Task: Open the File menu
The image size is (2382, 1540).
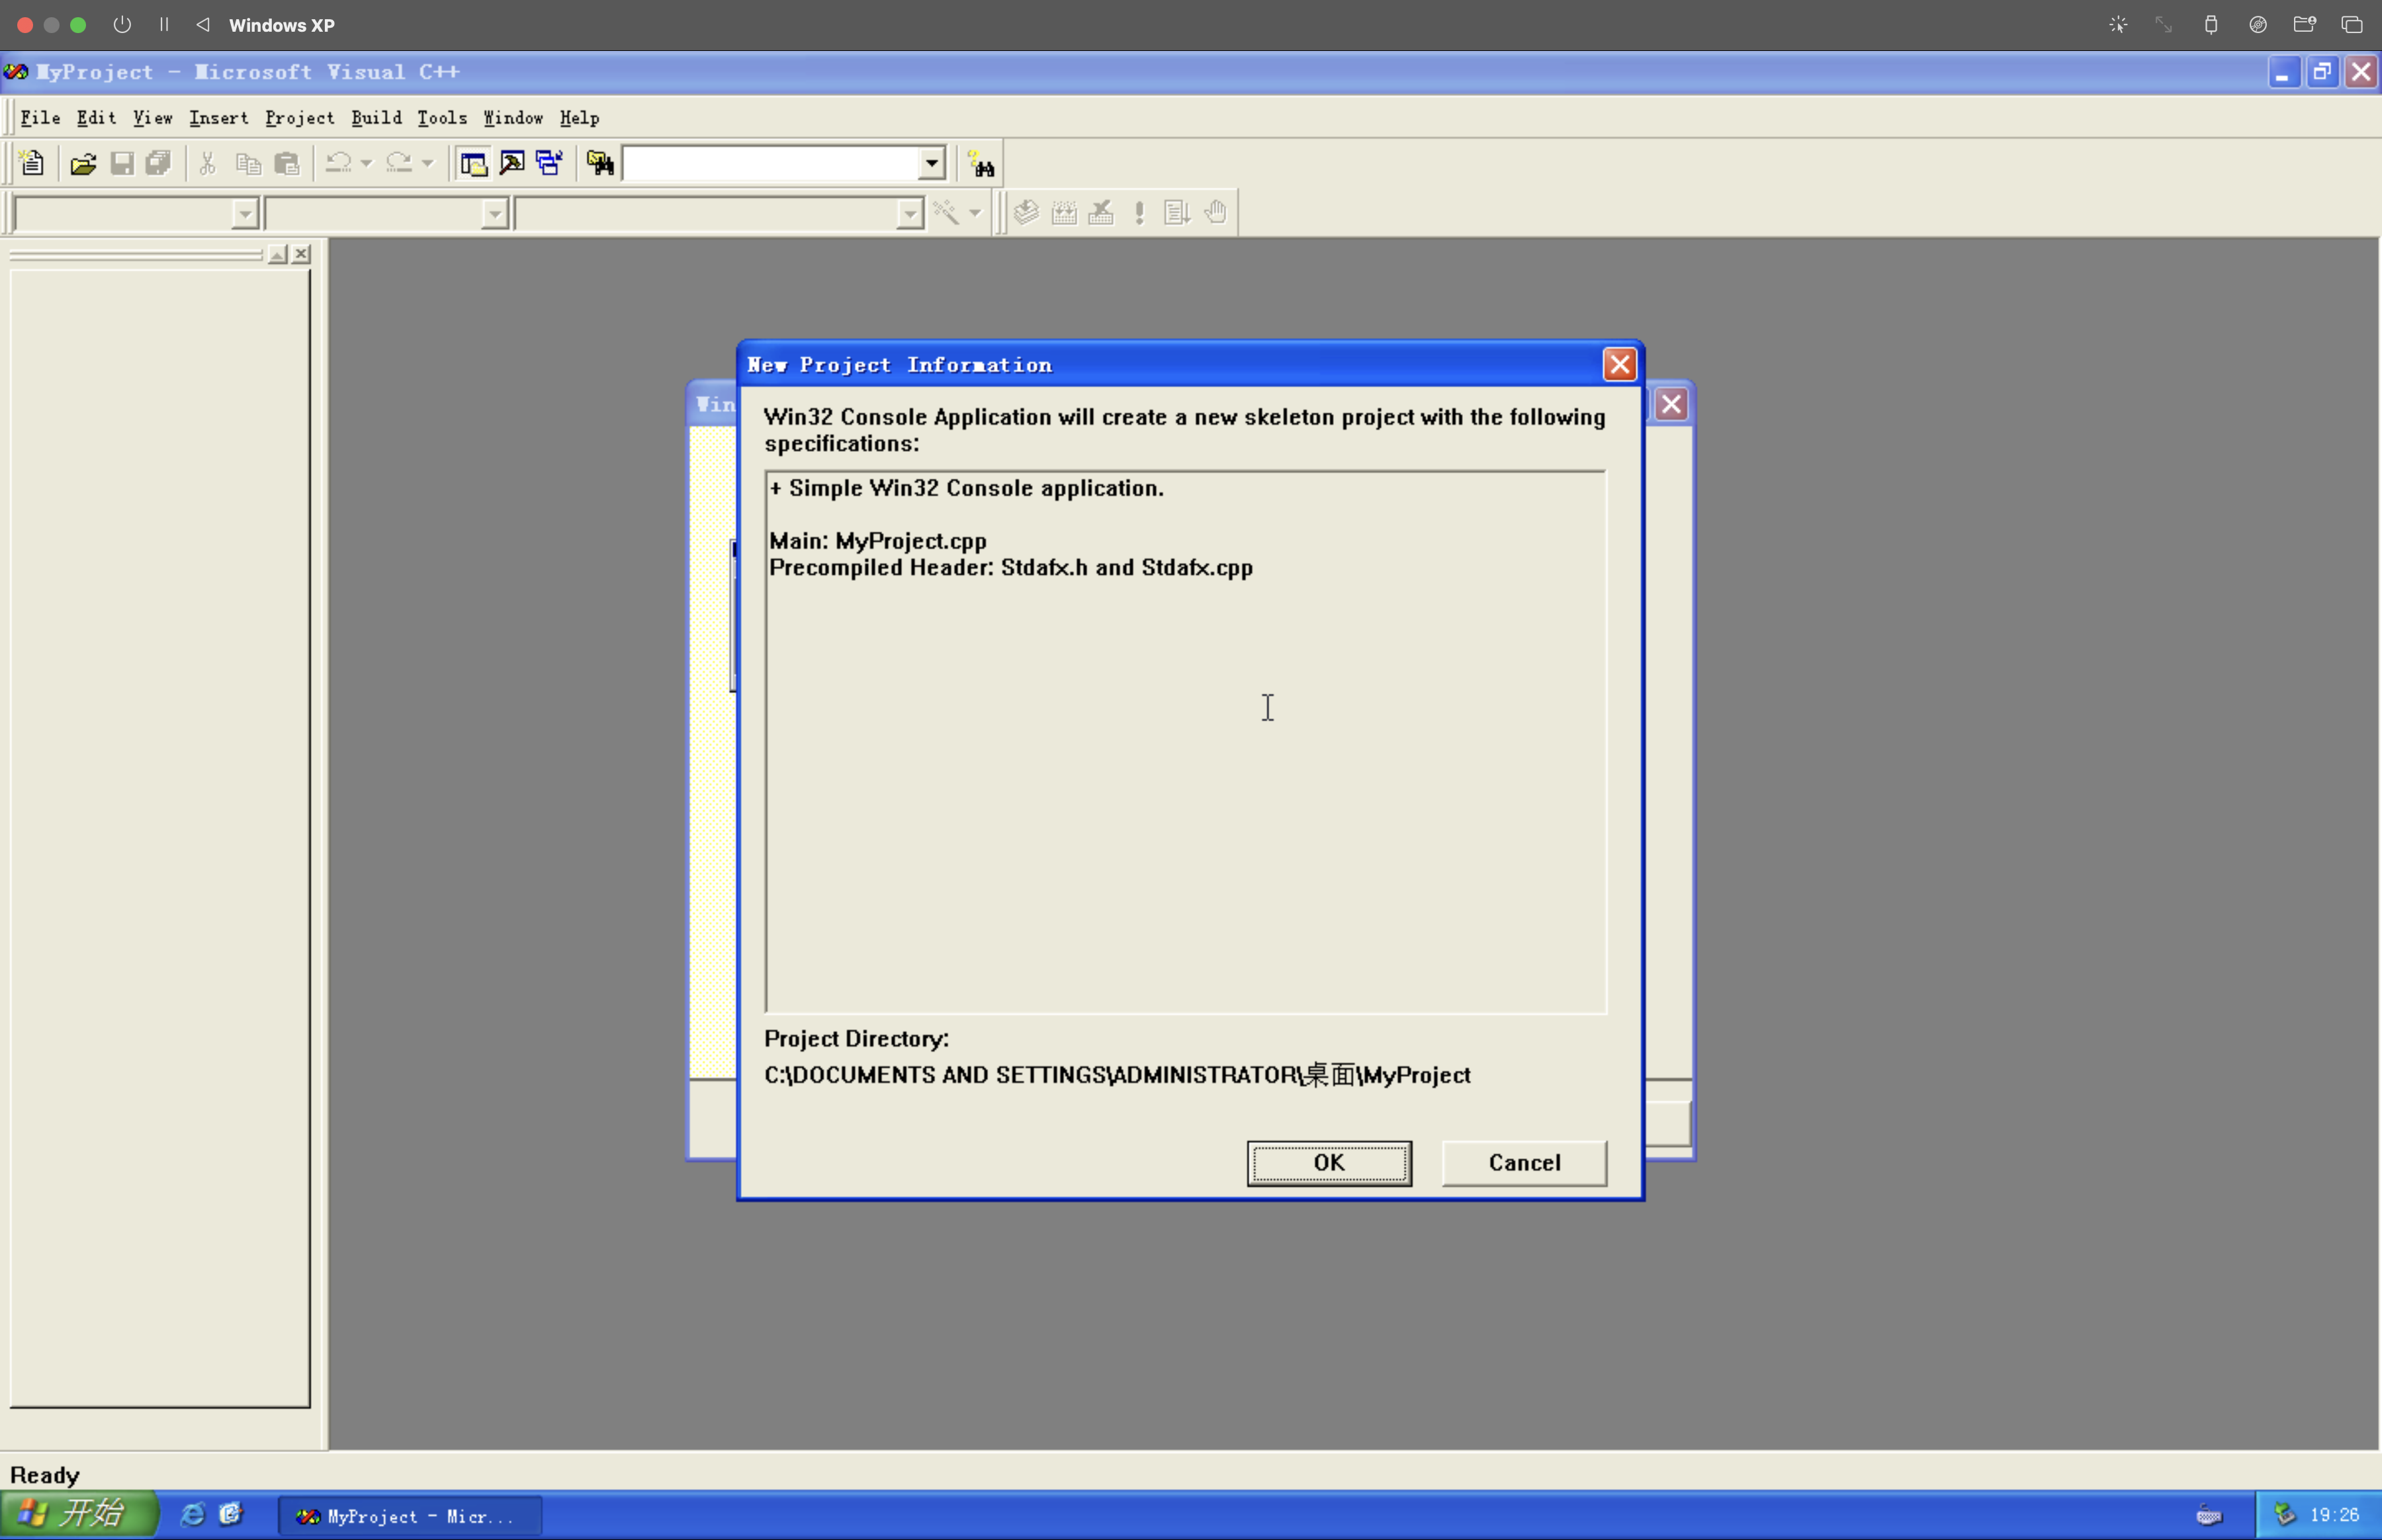Action: pyautogui.click(x=40, y=118)
